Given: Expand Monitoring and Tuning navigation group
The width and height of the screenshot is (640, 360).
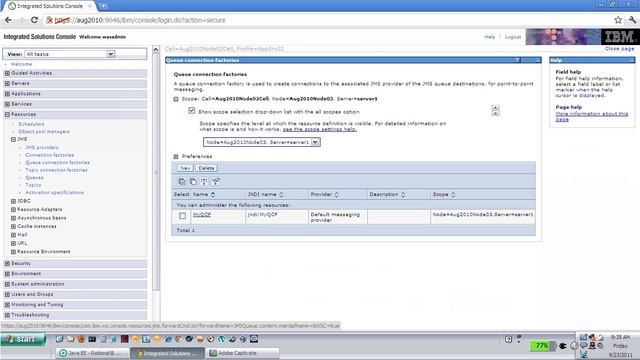Looking at the screenshot, I should (7, 305).
